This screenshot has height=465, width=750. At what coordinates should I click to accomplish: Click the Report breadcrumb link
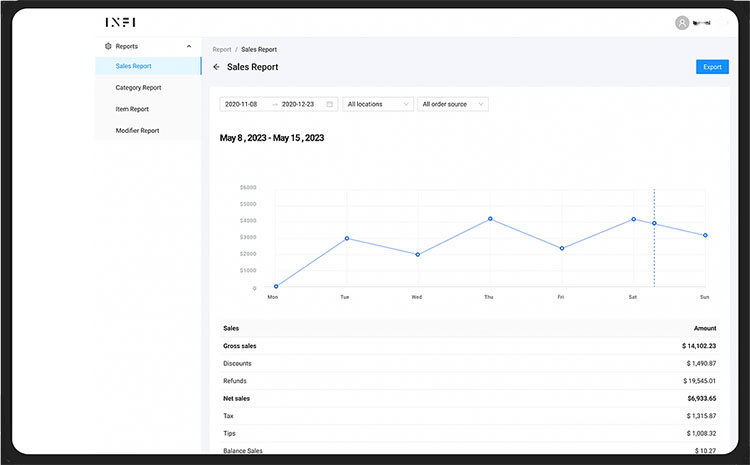pyautogui.click(x=221, y=49)
